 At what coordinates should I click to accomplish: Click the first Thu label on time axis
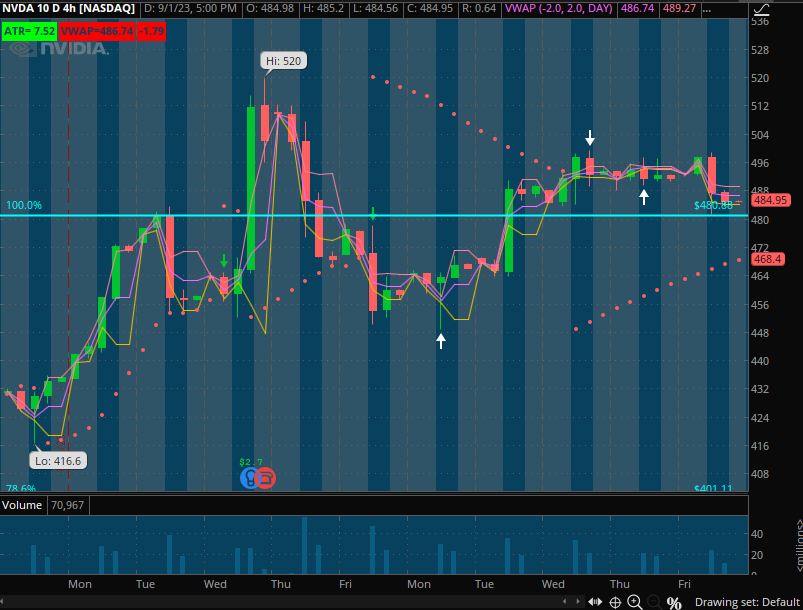click(281, 584)
